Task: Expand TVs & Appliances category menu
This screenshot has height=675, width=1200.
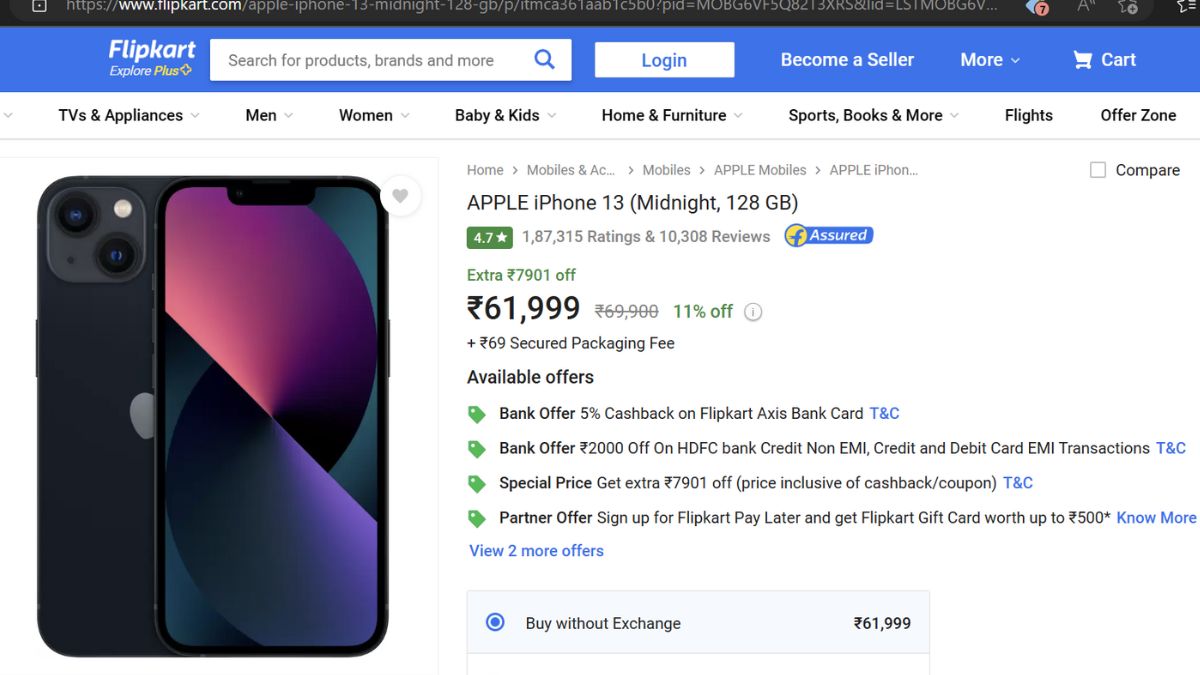Action: click(x=129, y=115)
